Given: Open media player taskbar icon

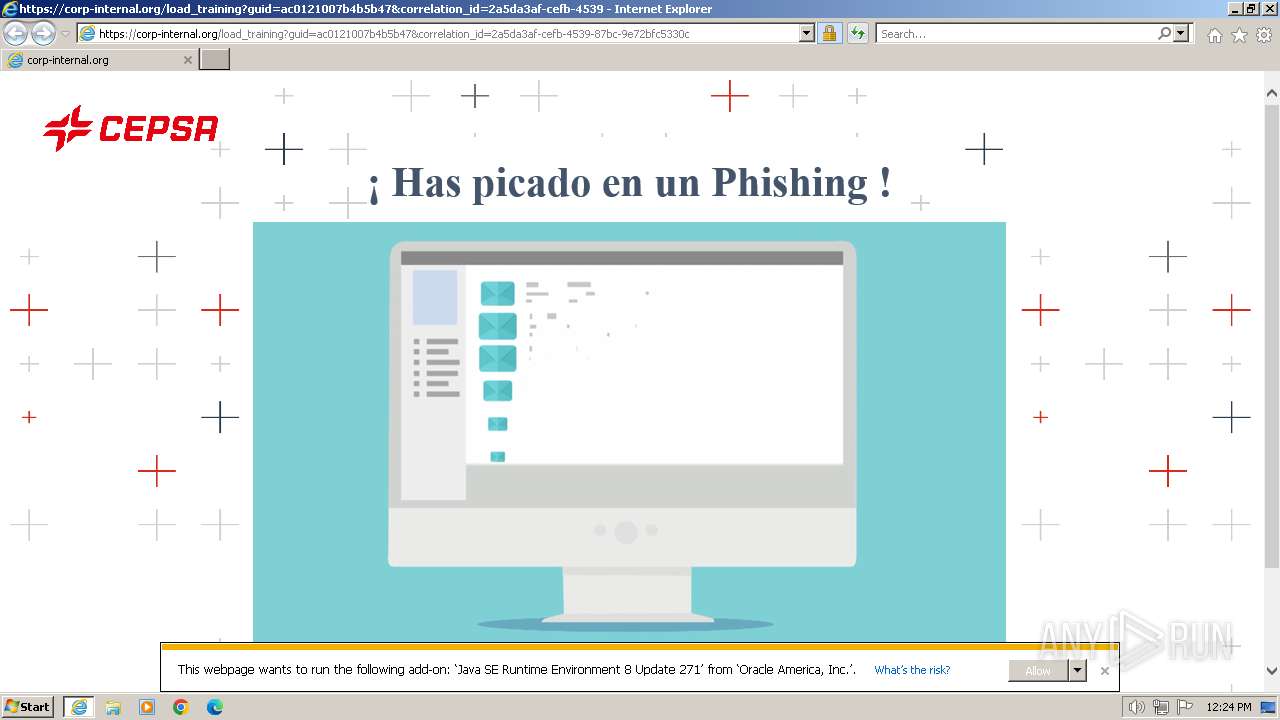Looking at the screenshot, I should (147, 707).
